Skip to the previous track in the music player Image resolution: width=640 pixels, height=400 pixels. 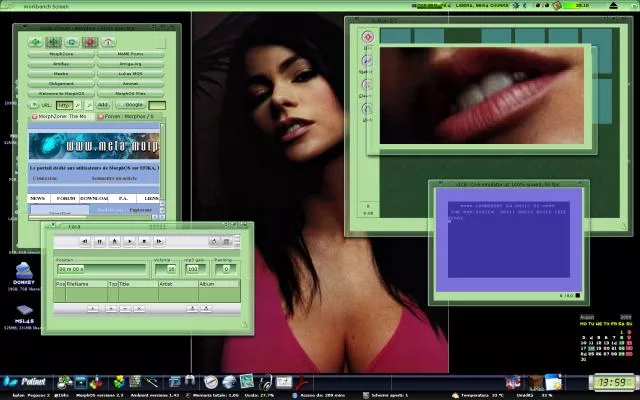(x=85, y=241)
